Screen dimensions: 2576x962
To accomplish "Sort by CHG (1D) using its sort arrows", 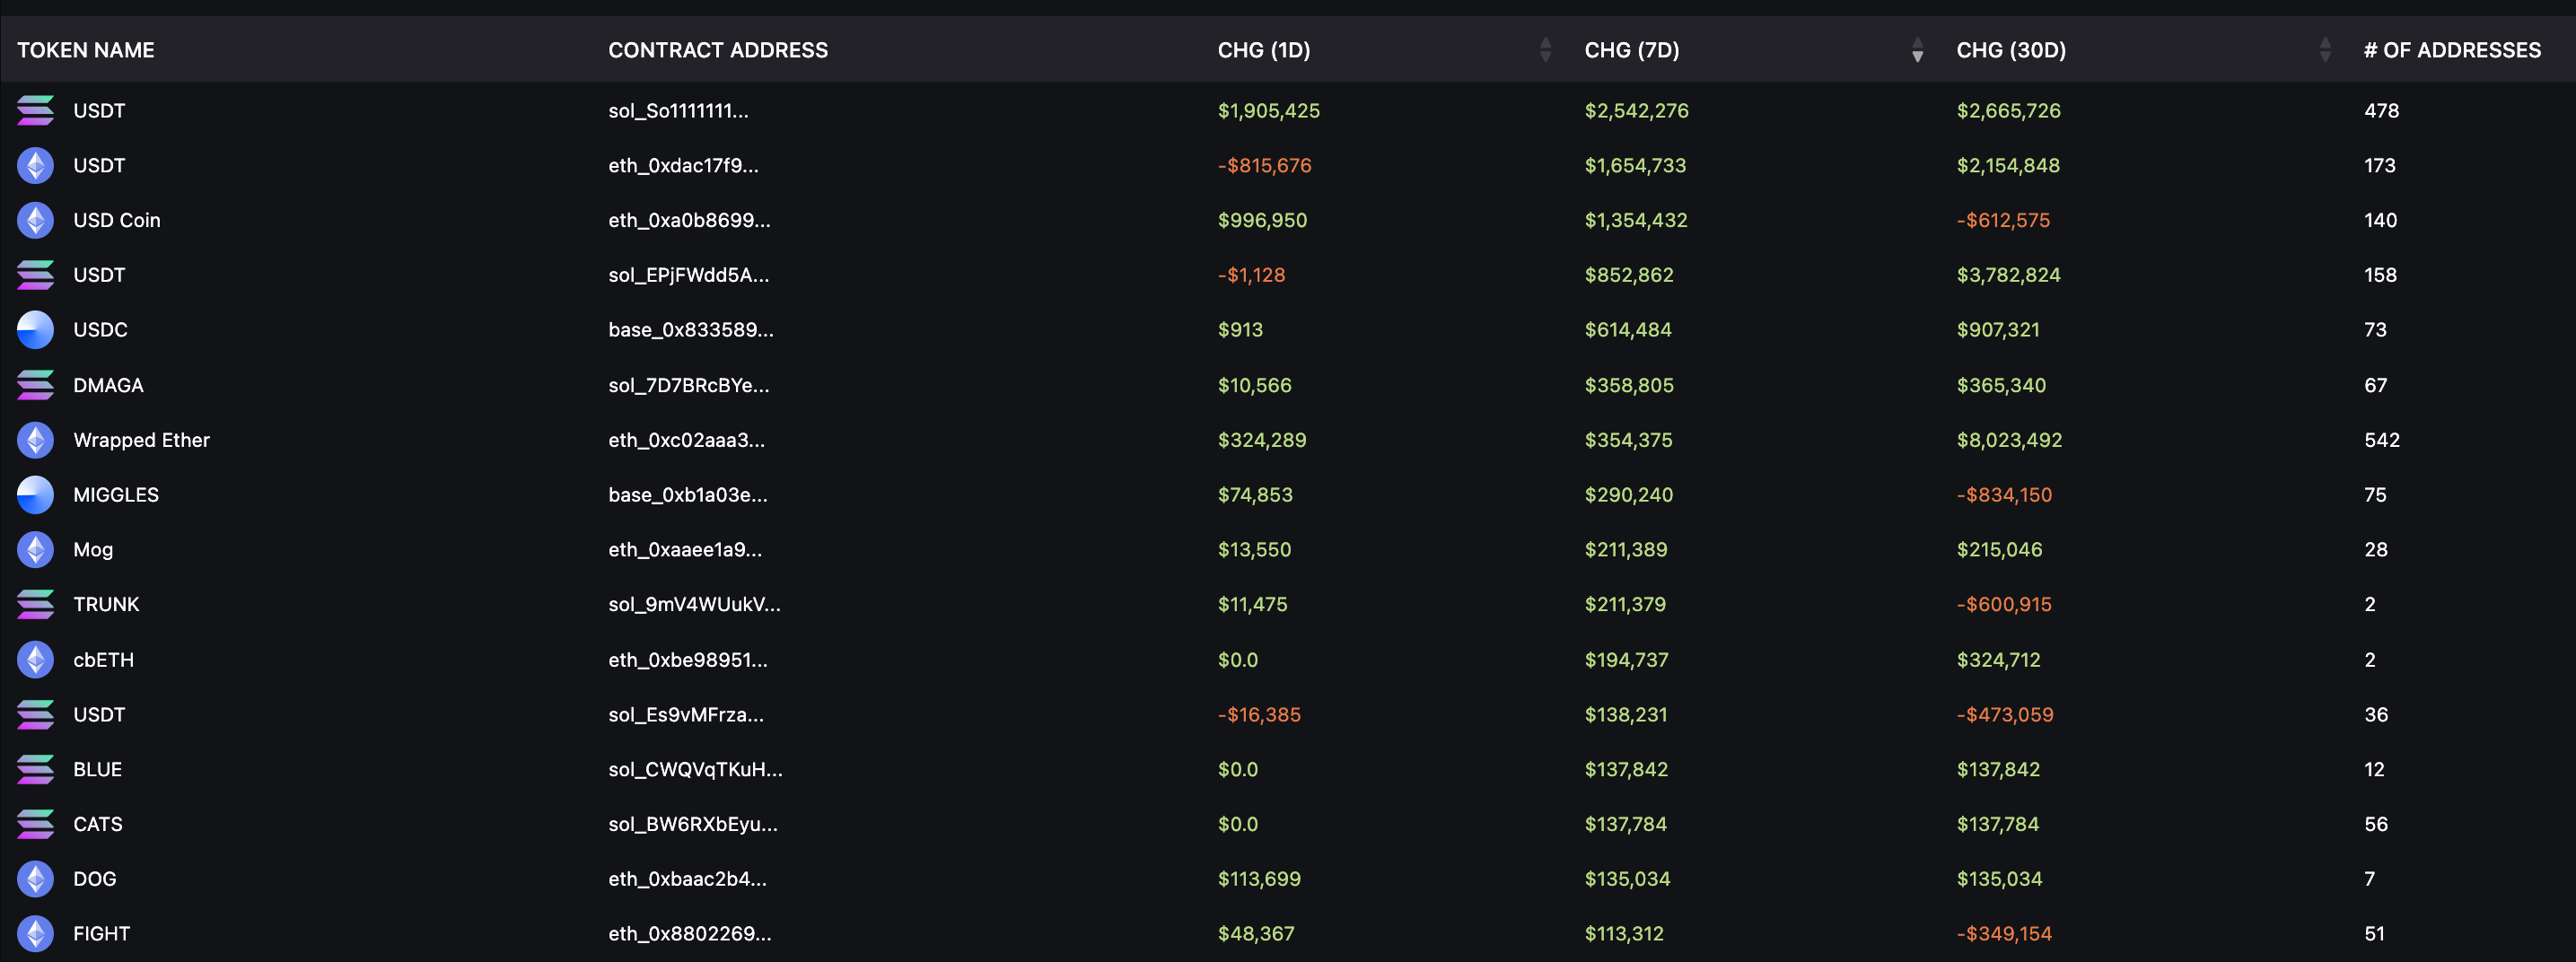I will pos(1545,50).
